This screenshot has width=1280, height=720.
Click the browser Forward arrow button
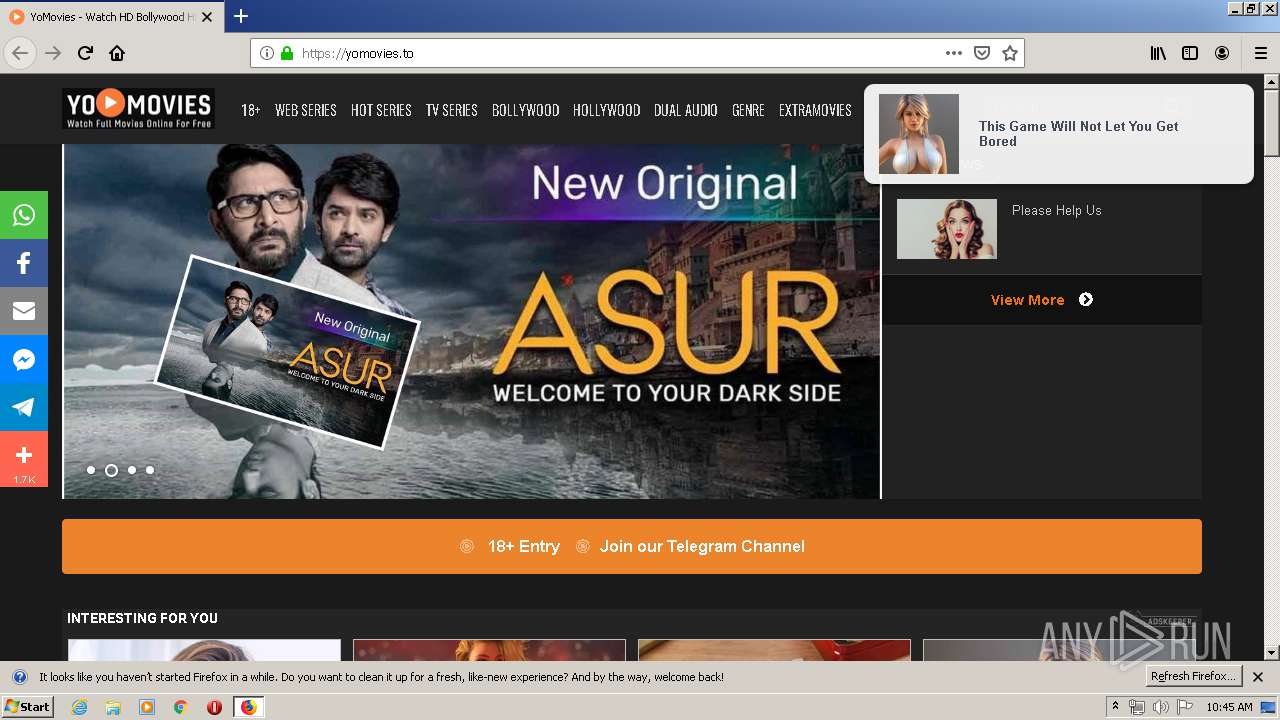(54, 53)
